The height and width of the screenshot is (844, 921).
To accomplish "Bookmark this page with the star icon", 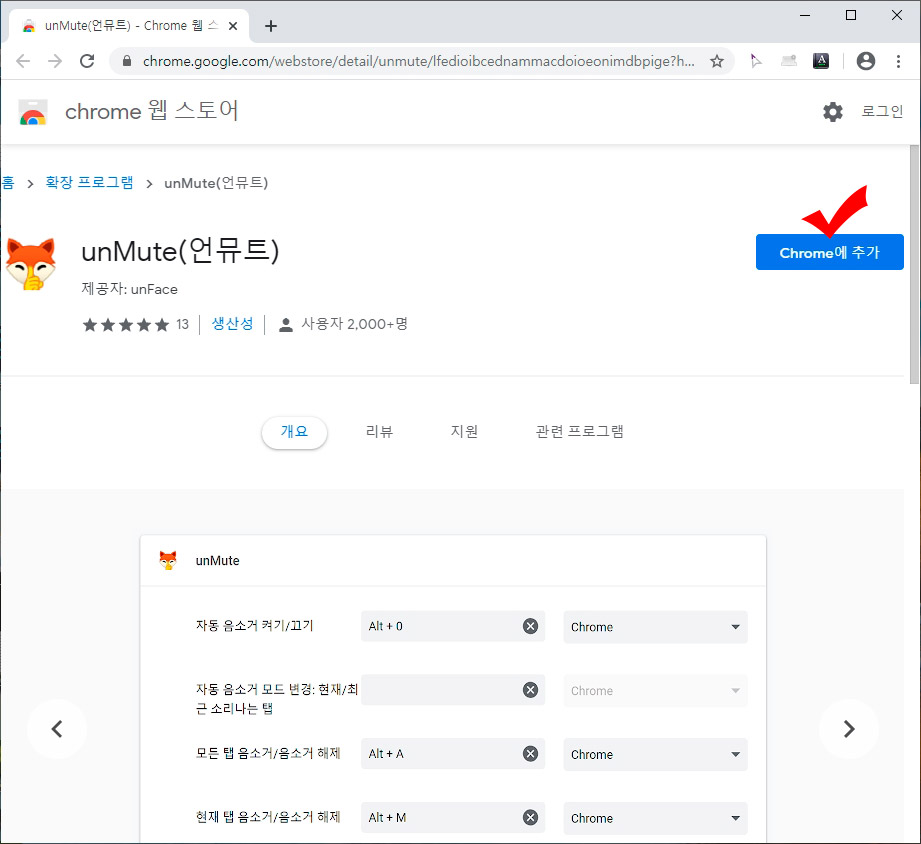I will click(x=717, y=61).
